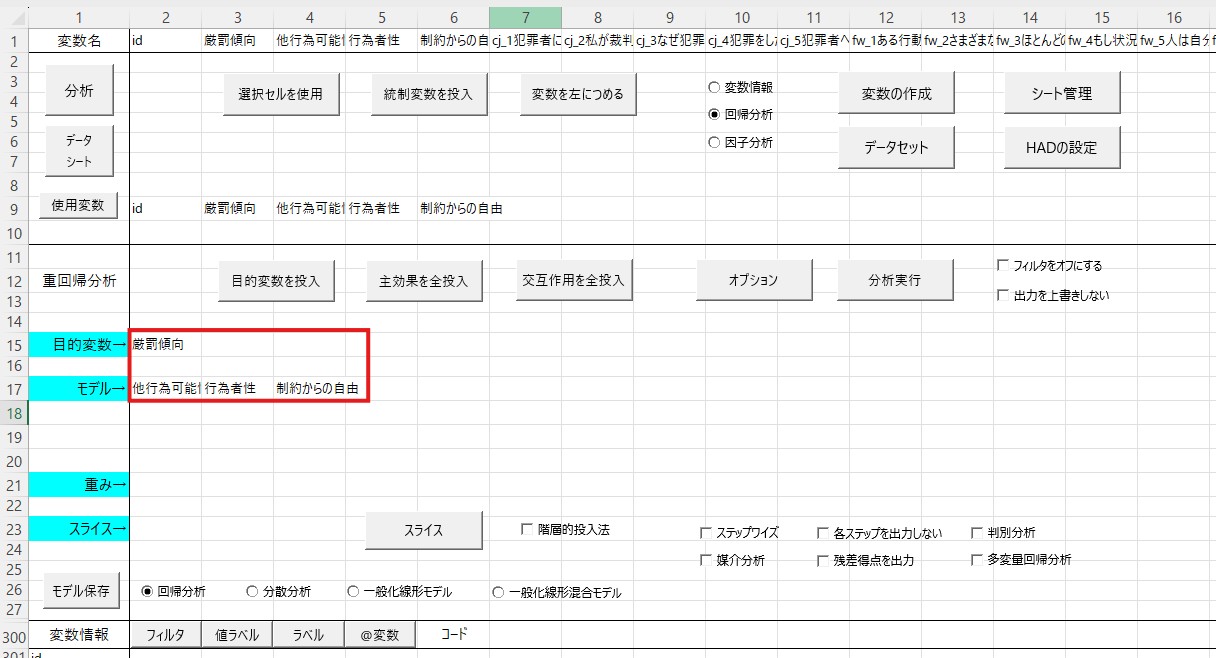
Task: Switch to the 値ラベル tab
Action: tap(237, 634)
